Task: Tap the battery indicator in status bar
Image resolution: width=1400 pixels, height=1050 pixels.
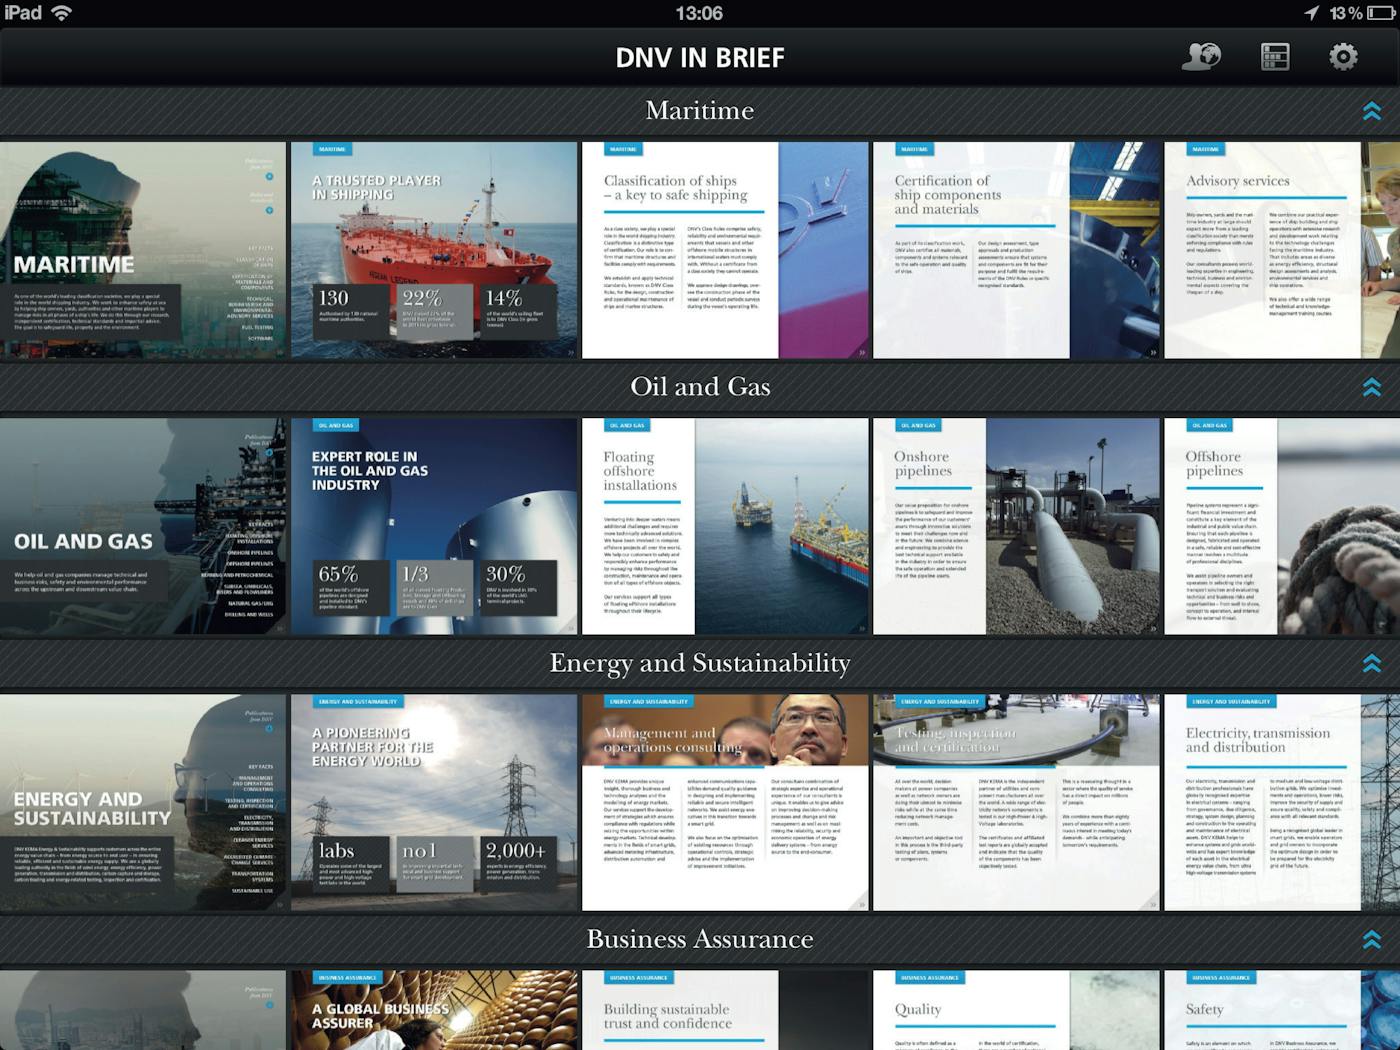Action: 1380,13
